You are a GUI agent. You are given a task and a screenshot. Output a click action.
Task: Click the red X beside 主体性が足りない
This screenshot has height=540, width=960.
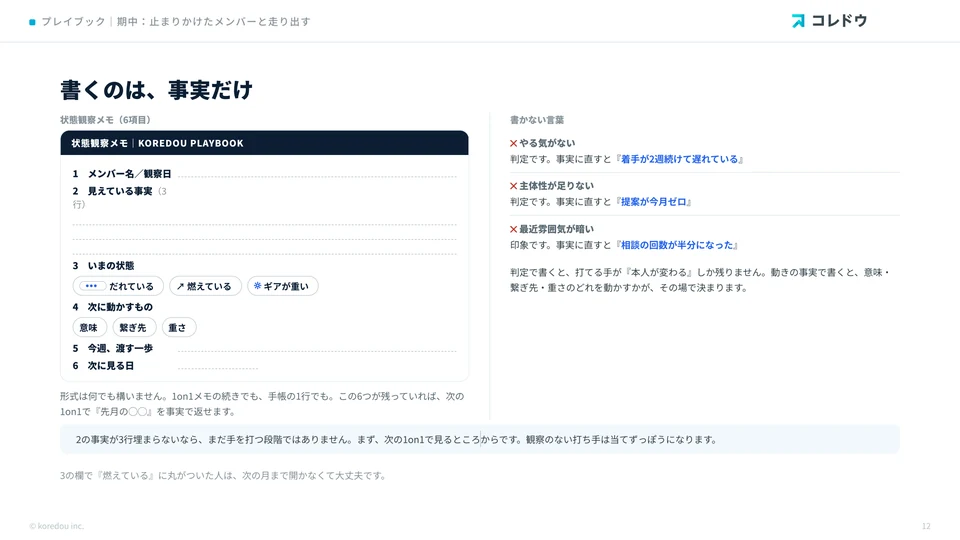[x=514, y=186]
